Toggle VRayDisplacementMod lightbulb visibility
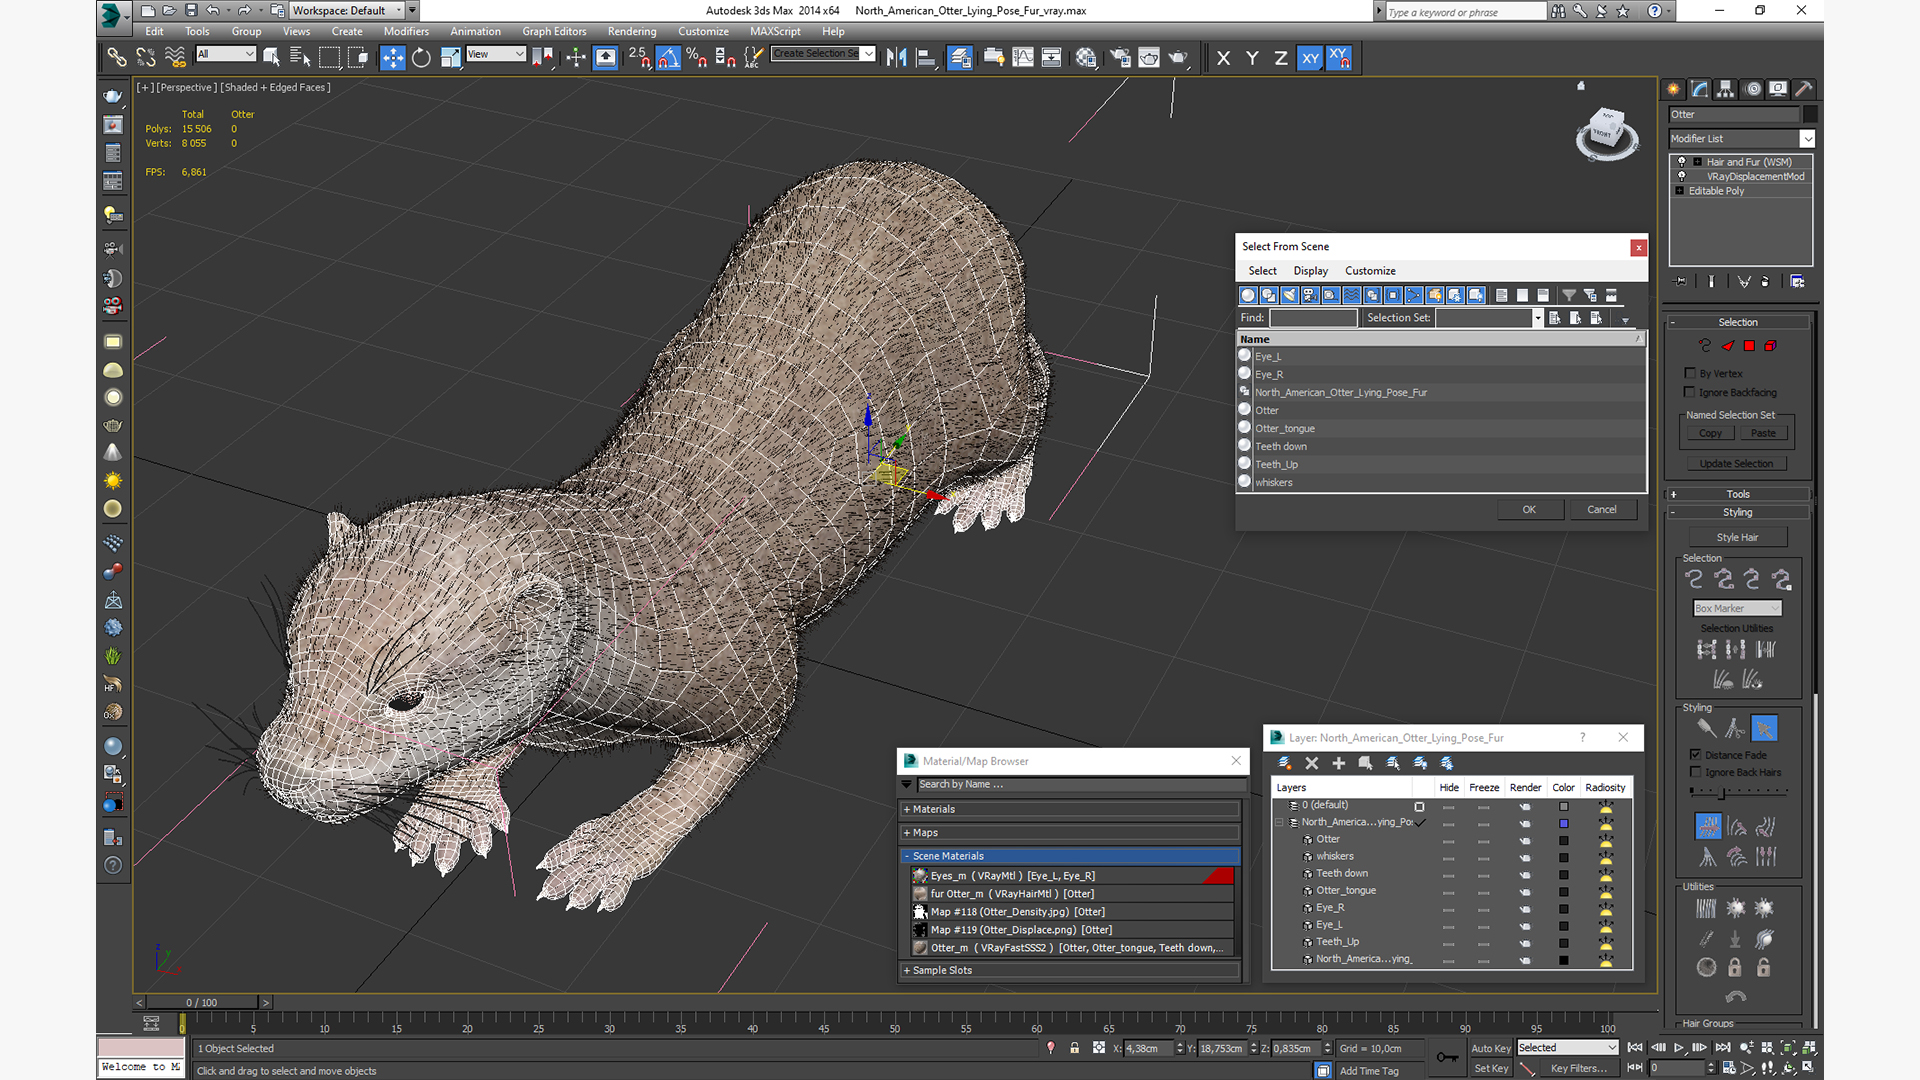The height and width of the screenshot is (1080, 1920). click(x=1681, y=176)
